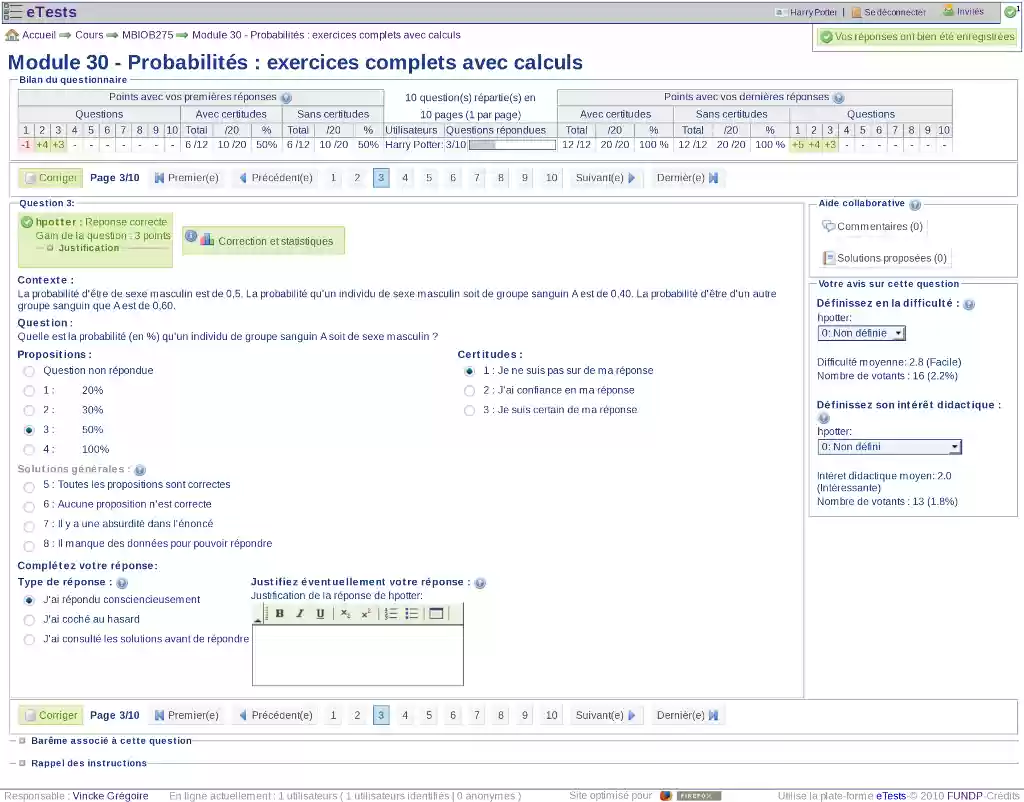Viewport: 1024px width, 802px height.
Task: Insert a numbered list in the justification field
Action: click(x=391, y=613)
